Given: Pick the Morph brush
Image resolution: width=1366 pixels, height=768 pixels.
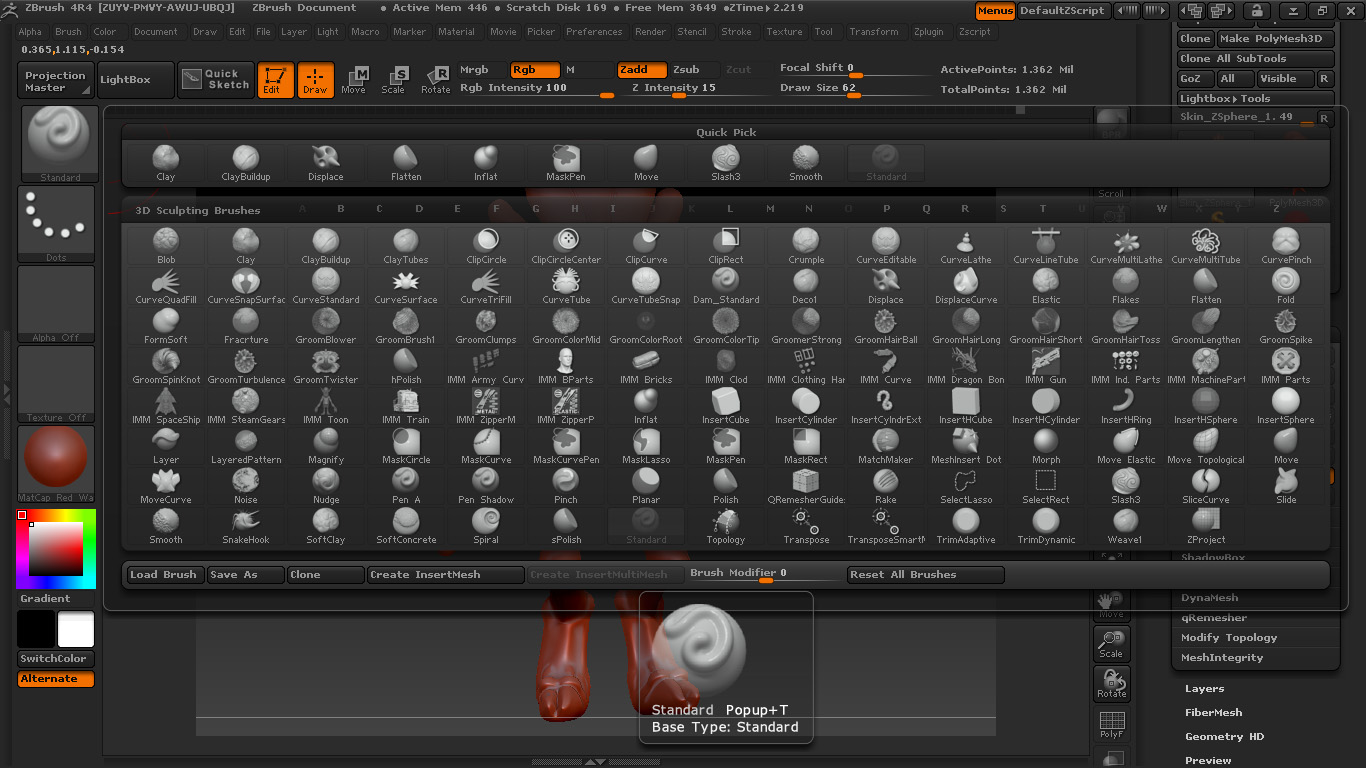Looking at the screenshot, I should tap(1046, 446).
